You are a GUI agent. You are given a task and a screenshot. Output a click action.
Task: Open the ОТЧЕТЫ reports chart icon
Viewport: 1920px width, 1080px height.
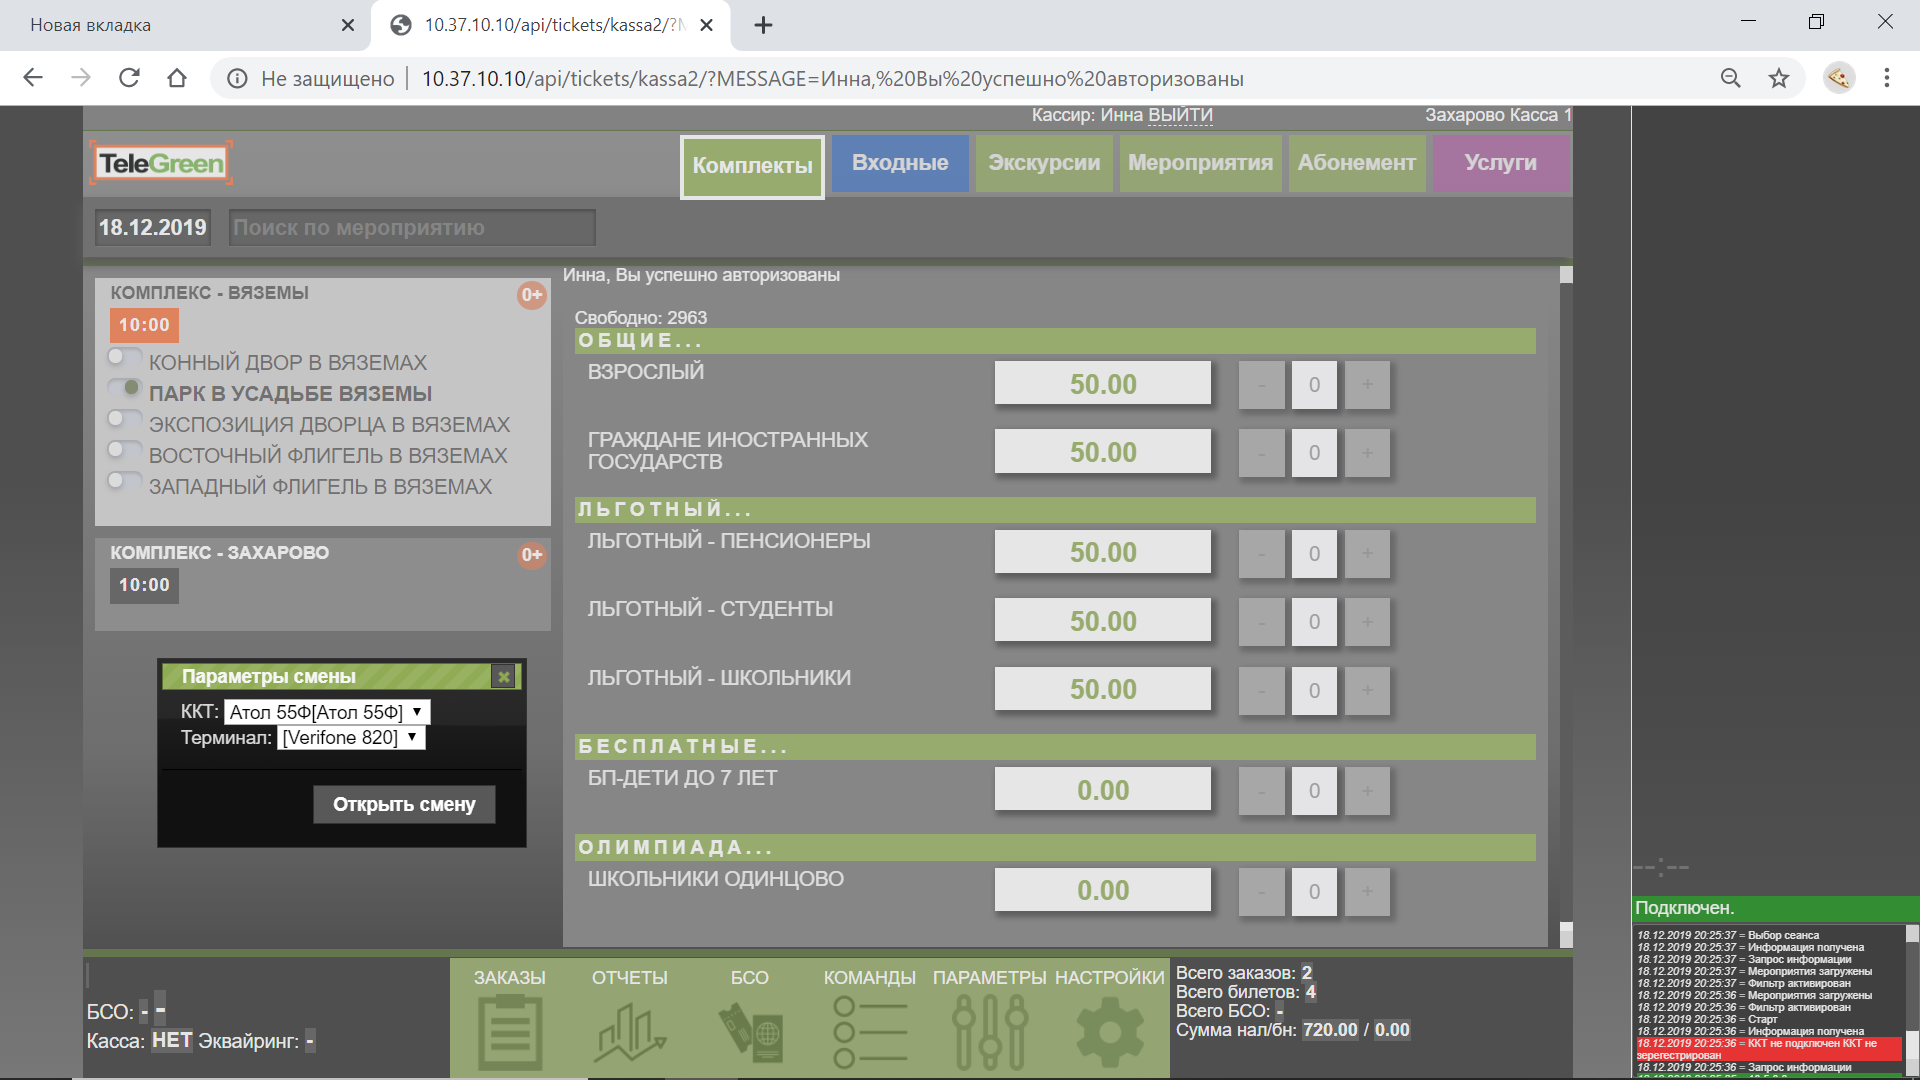coord(630,1030)
